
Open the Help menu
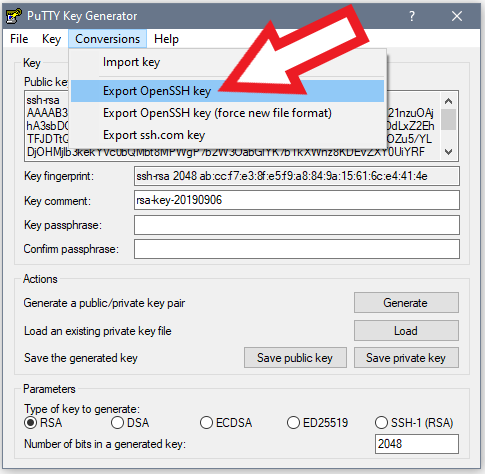point(166,39)
